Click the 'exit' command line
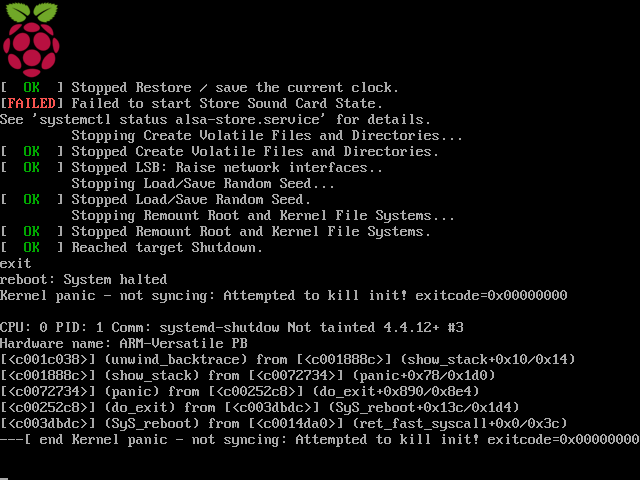Screen dimensions: 640x480 tap(16, 264)
